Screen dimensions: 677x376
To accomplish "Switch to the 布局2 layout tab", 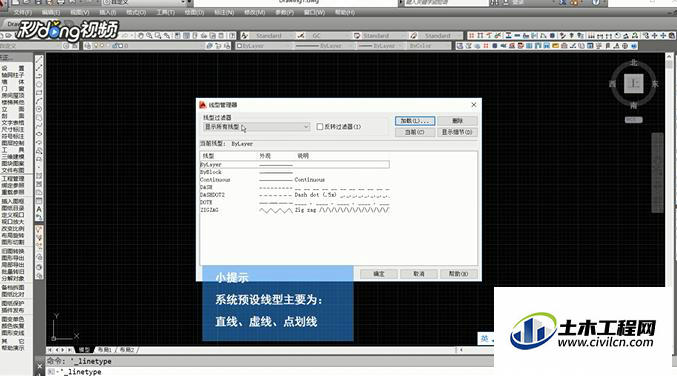I will click(127, 350).
